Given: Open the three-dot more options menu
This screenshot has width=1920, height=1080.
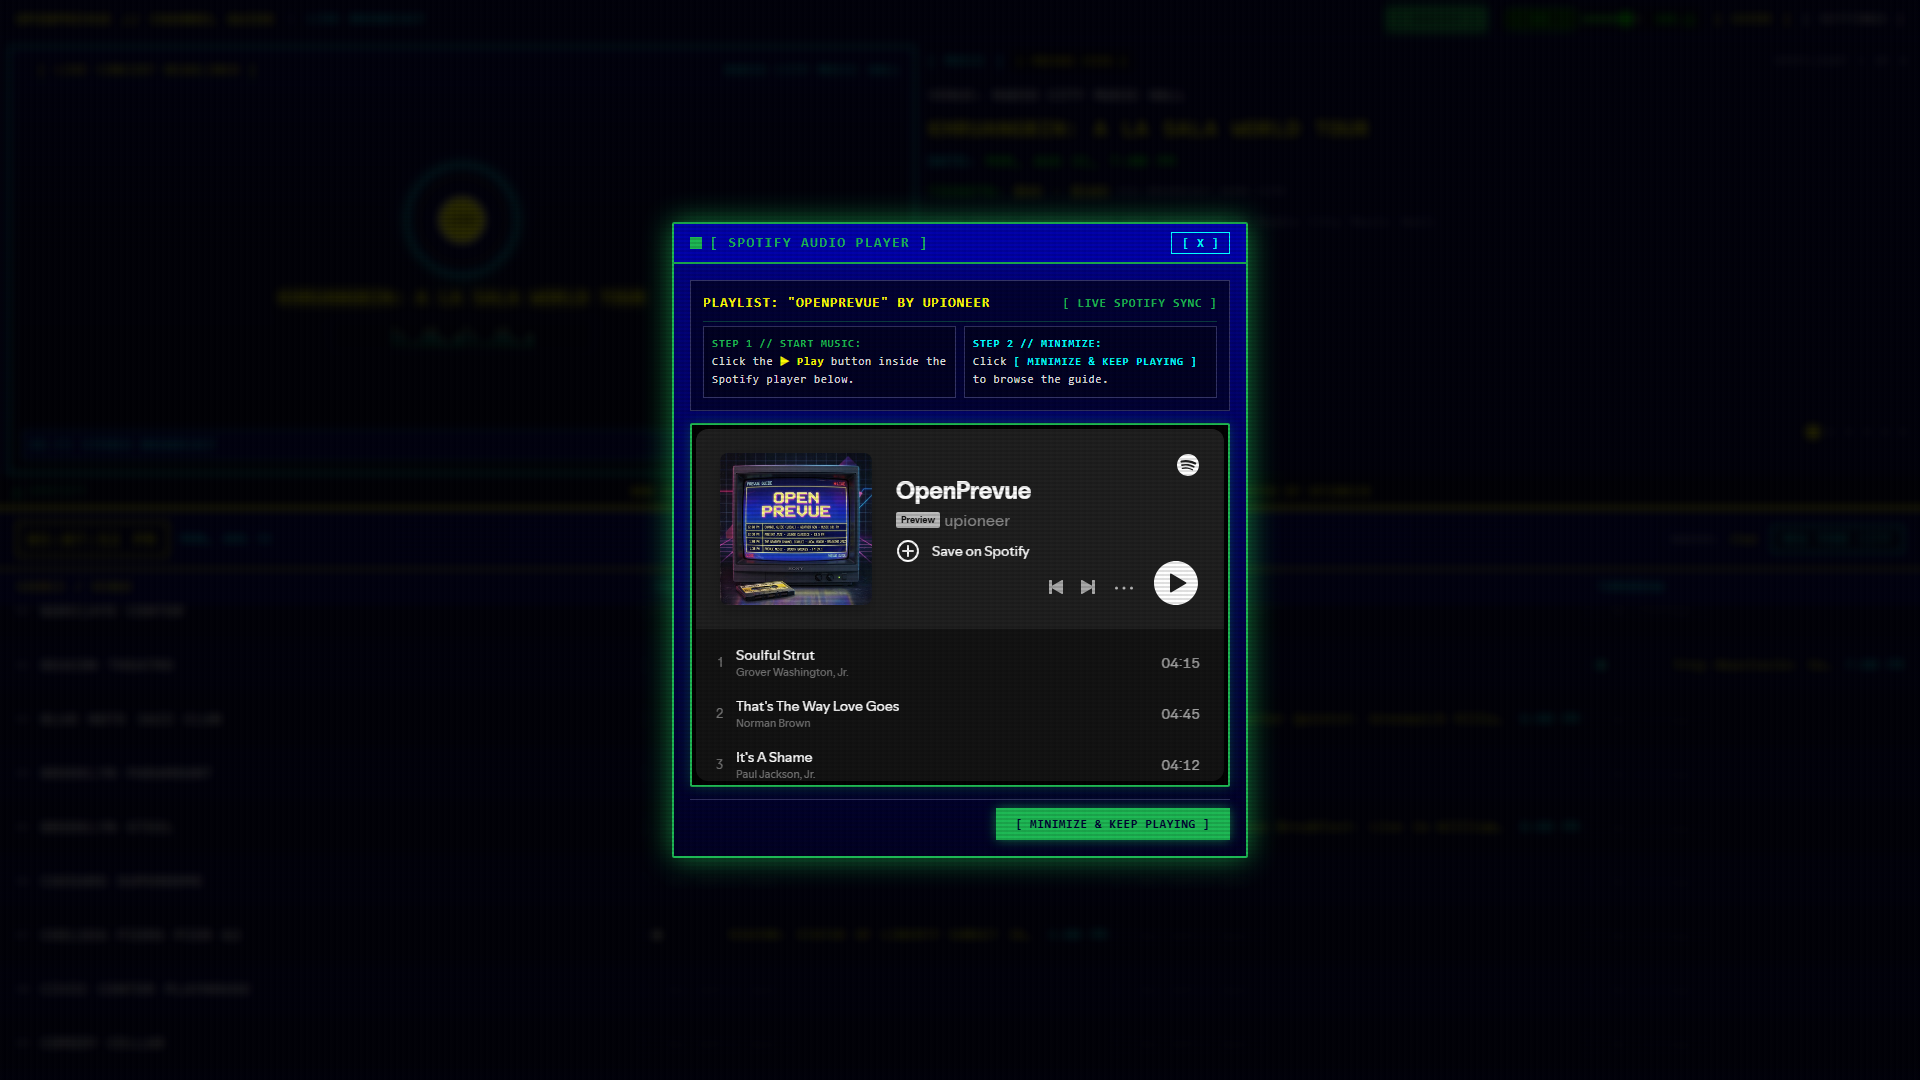Looking at the screenshot, I should [1124, 588].
